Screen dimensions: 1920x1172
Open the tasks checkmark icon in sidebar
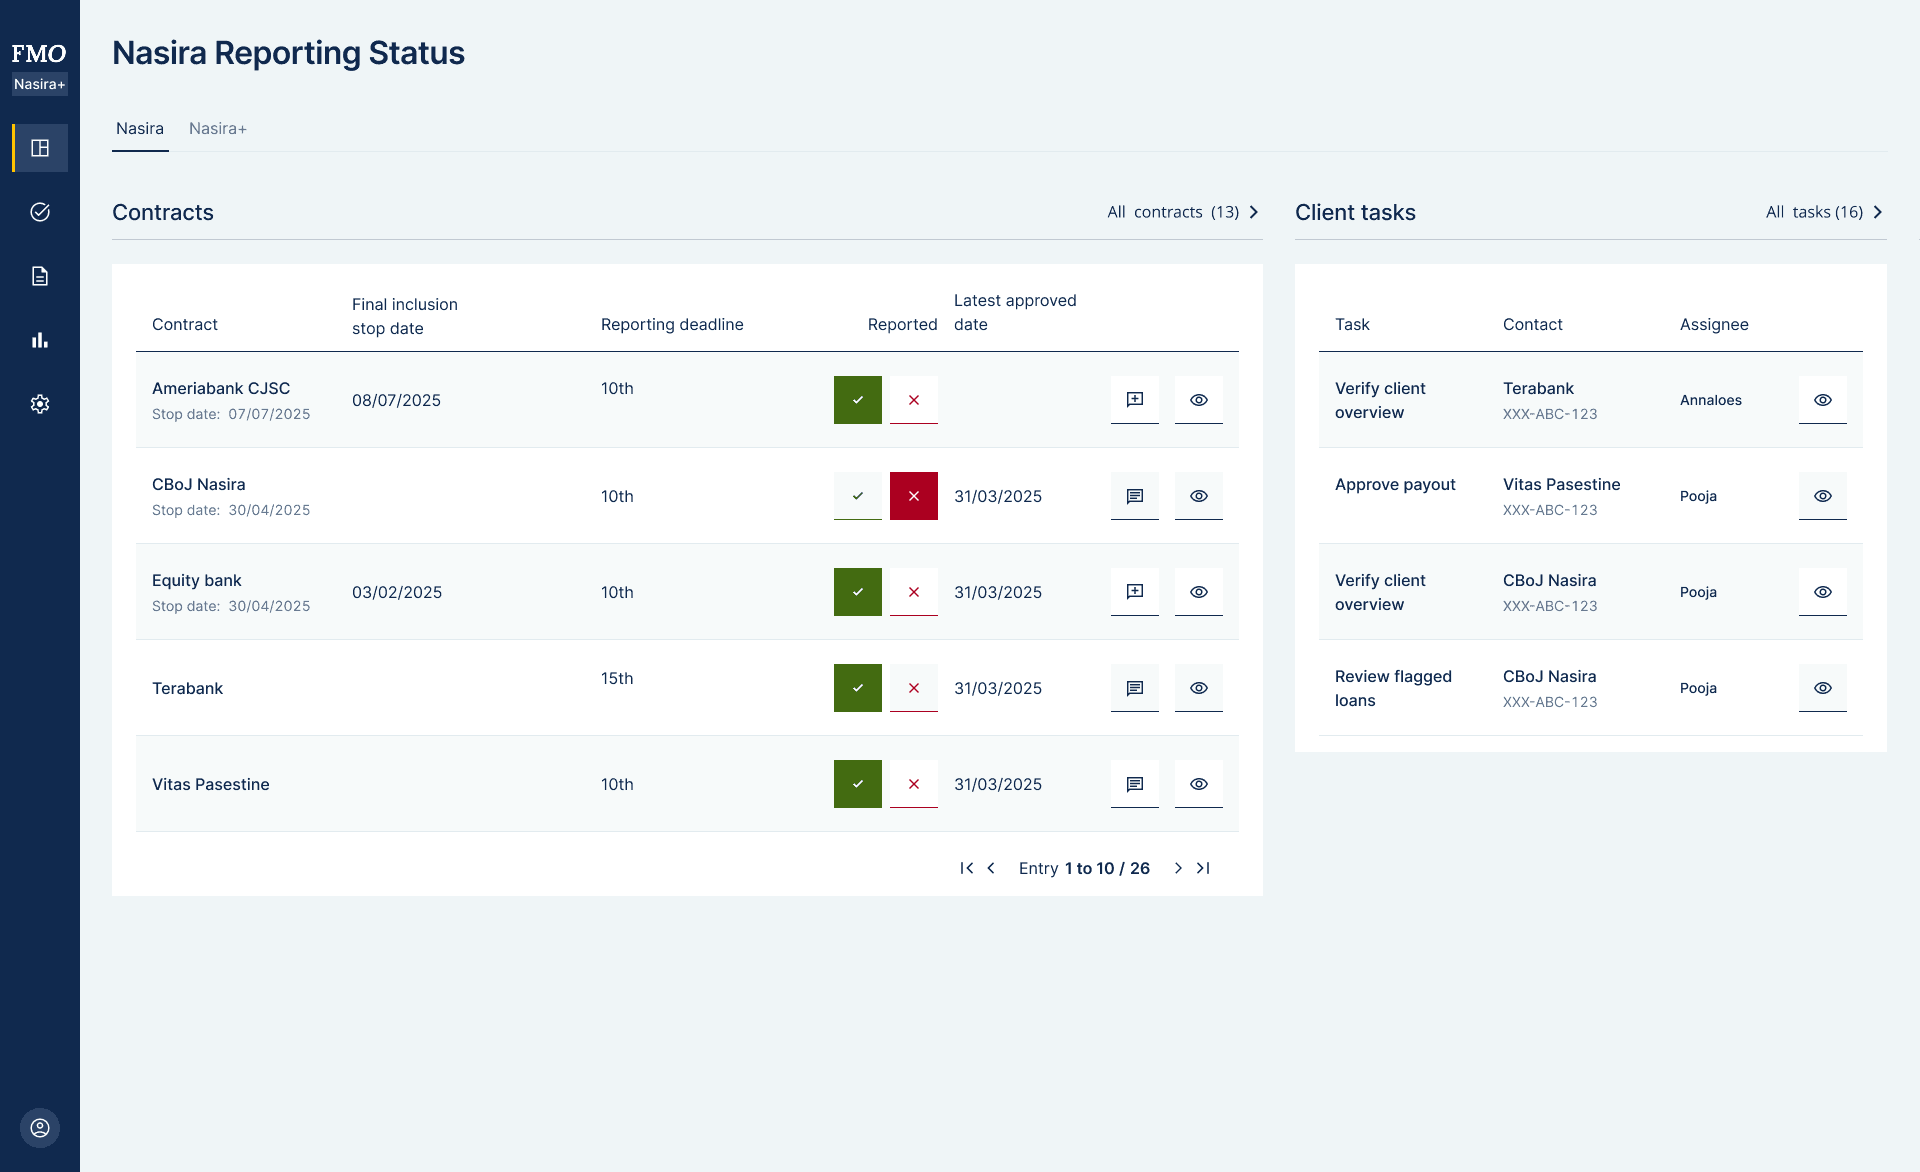point(40,212)
